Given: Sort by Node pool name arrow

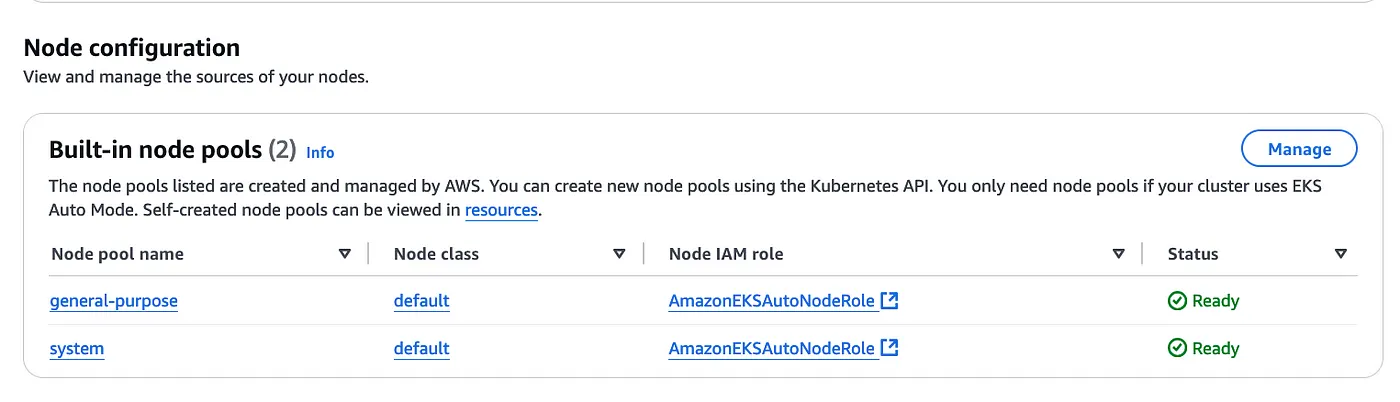Looking at the screenshot, I should tap(345, 254).
